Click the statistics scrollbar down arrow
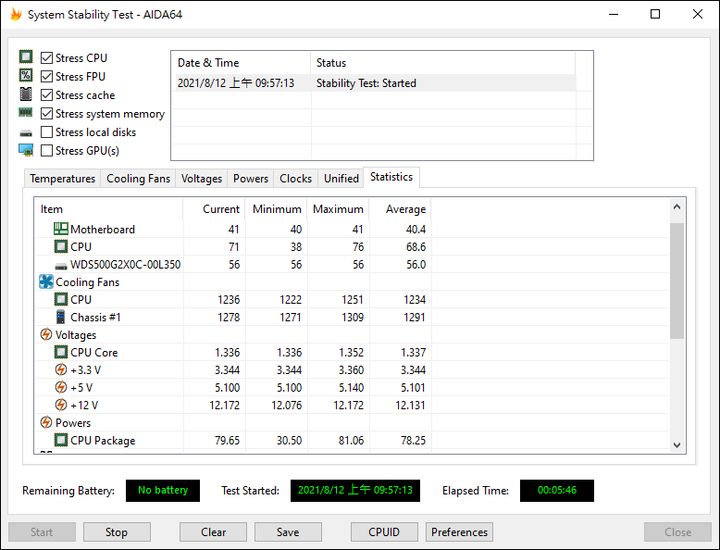 [x=677, y=444]
